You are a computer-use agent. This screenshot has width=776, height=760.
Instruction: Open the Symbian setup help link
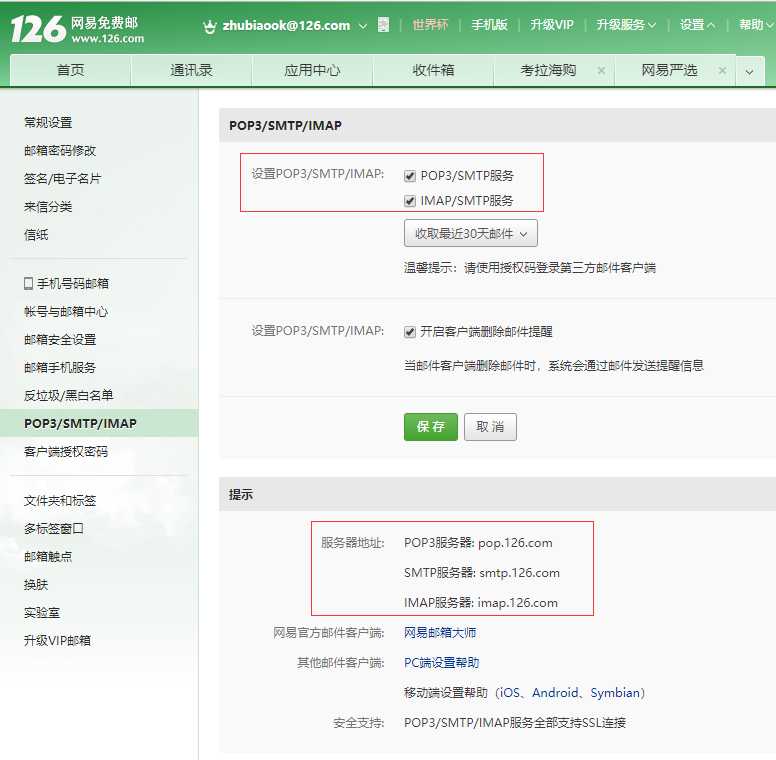click(615, 693)
